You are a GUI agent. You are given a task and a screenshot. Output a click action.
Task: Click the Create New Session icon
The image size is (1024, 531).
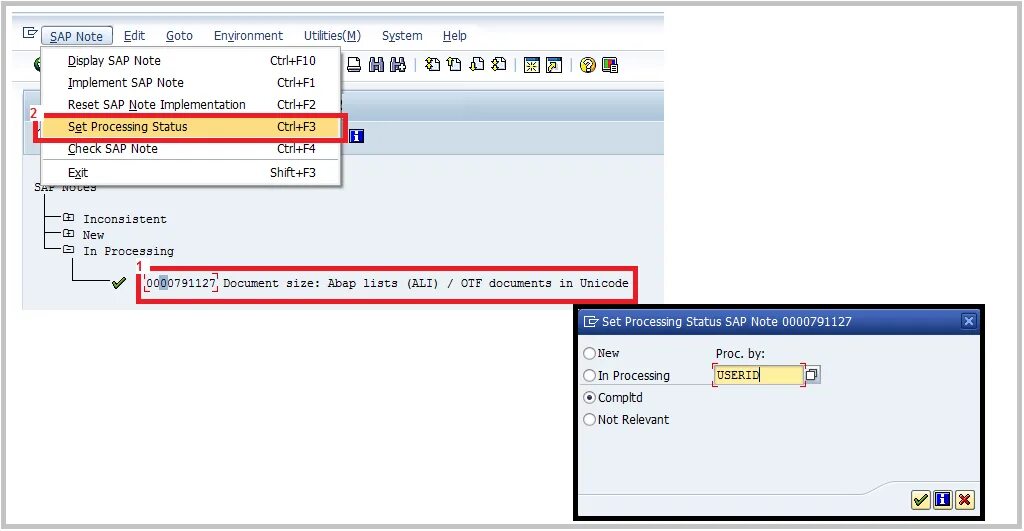(x=532, y=65)
